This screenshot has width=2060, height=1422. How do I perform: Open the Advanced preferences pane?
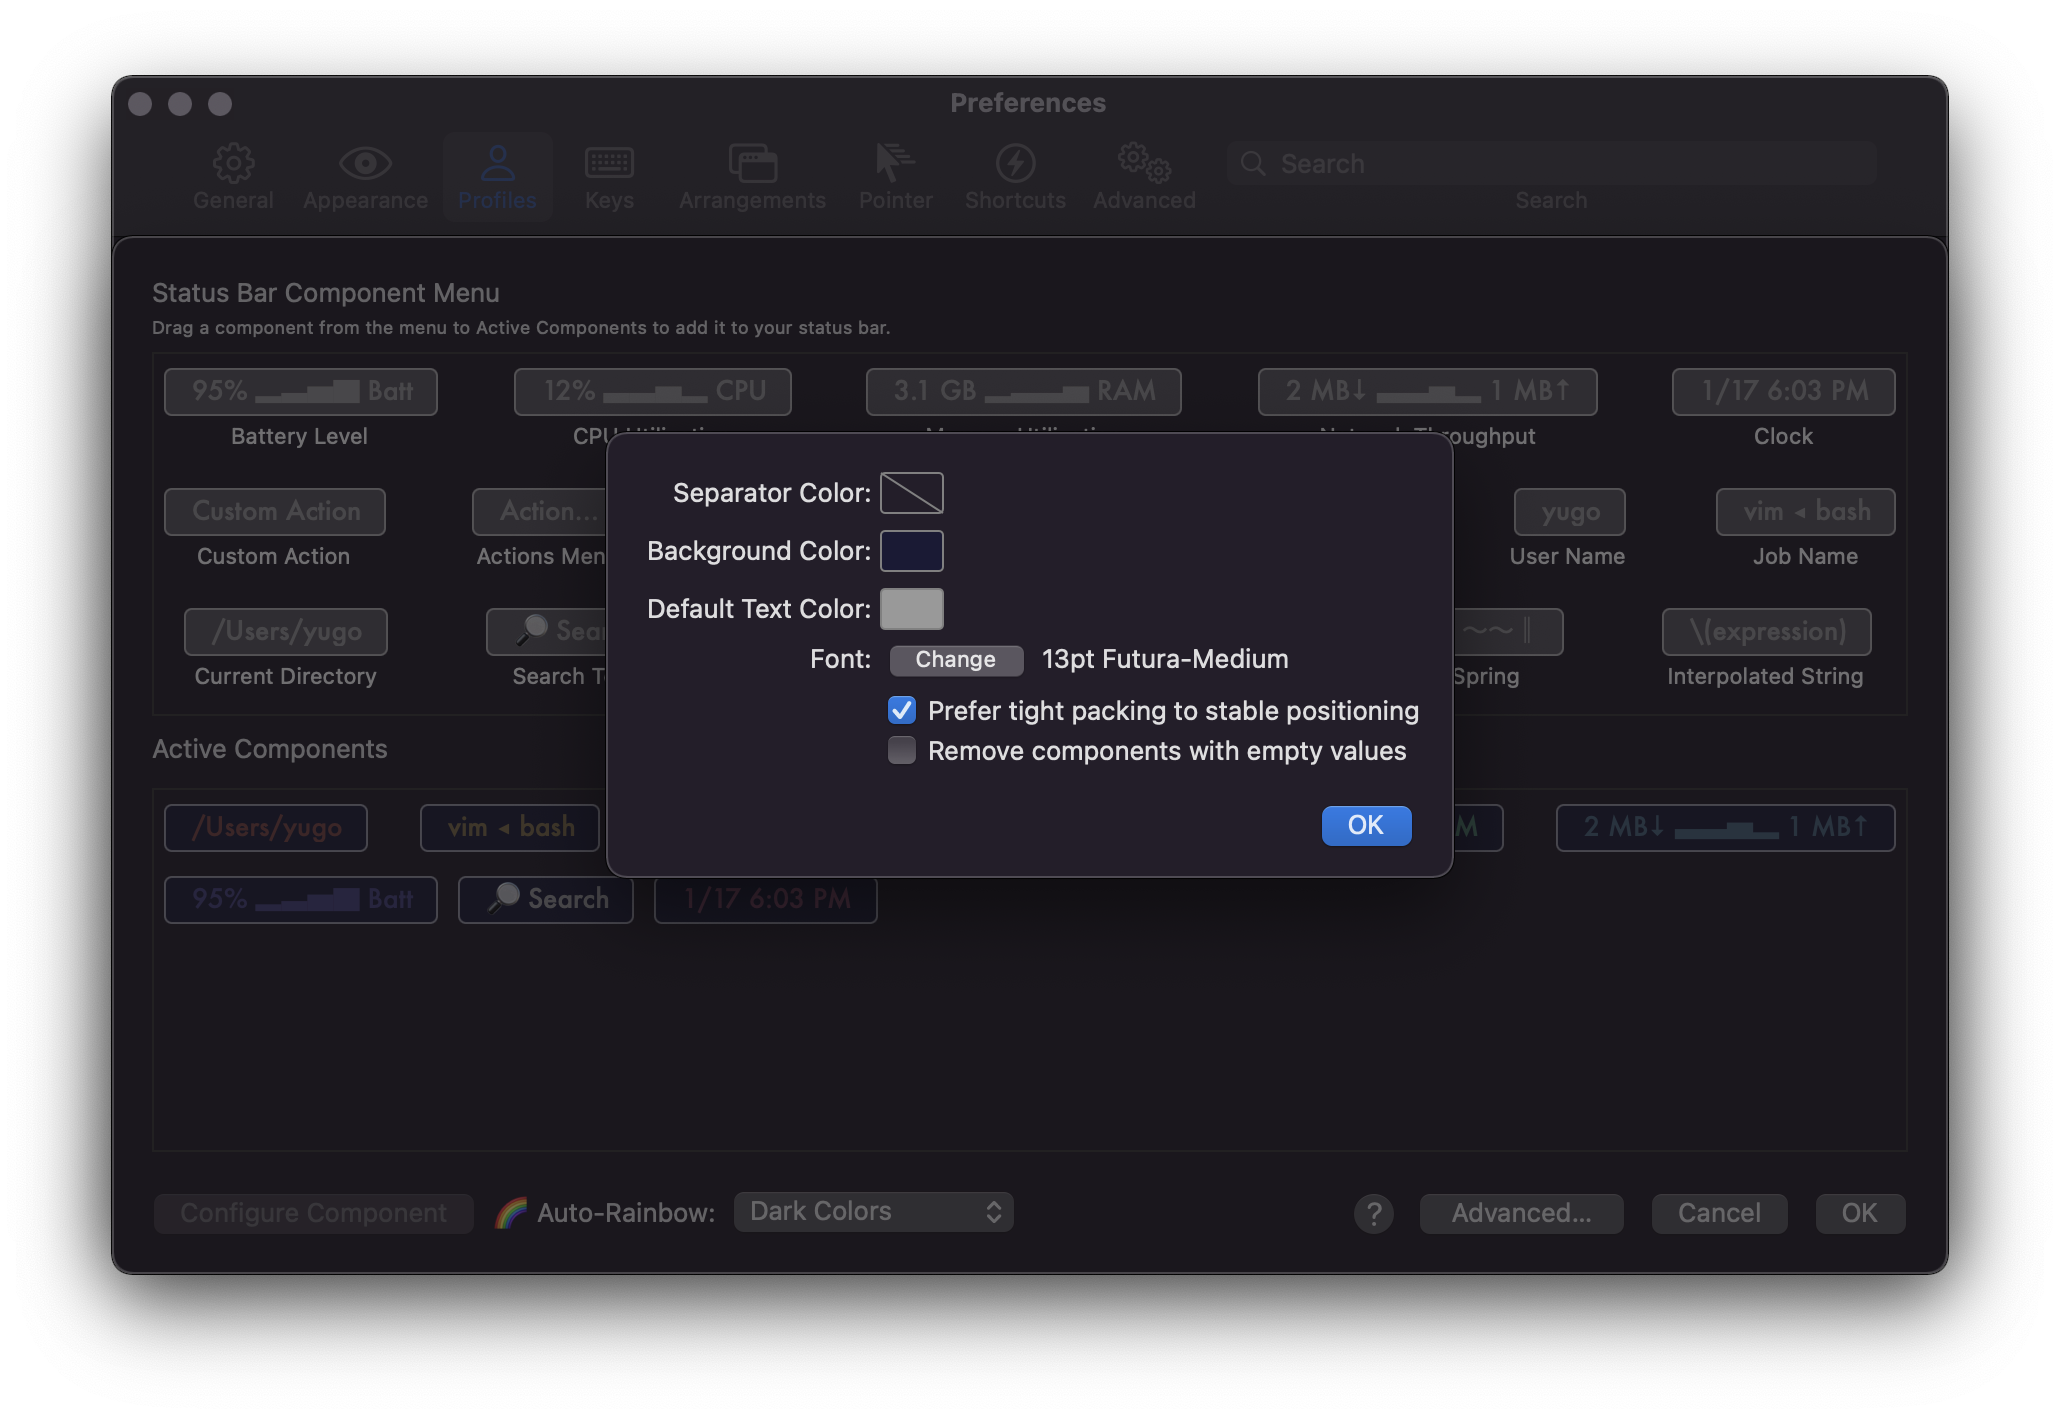1143,176
